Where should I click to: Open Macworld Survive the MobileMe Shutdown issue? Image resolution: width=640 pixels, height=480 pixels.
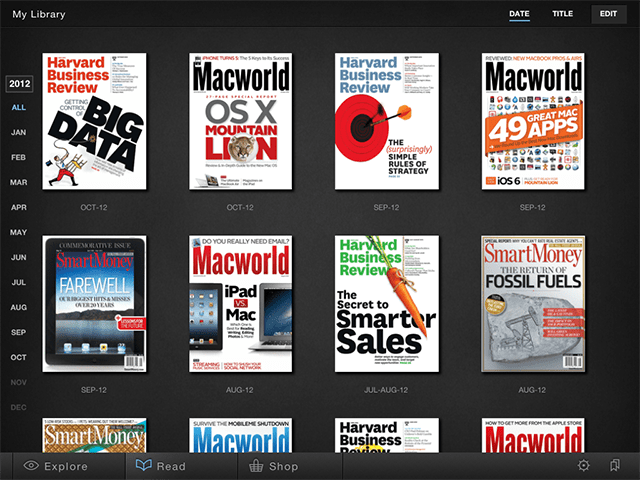(240, 435)
